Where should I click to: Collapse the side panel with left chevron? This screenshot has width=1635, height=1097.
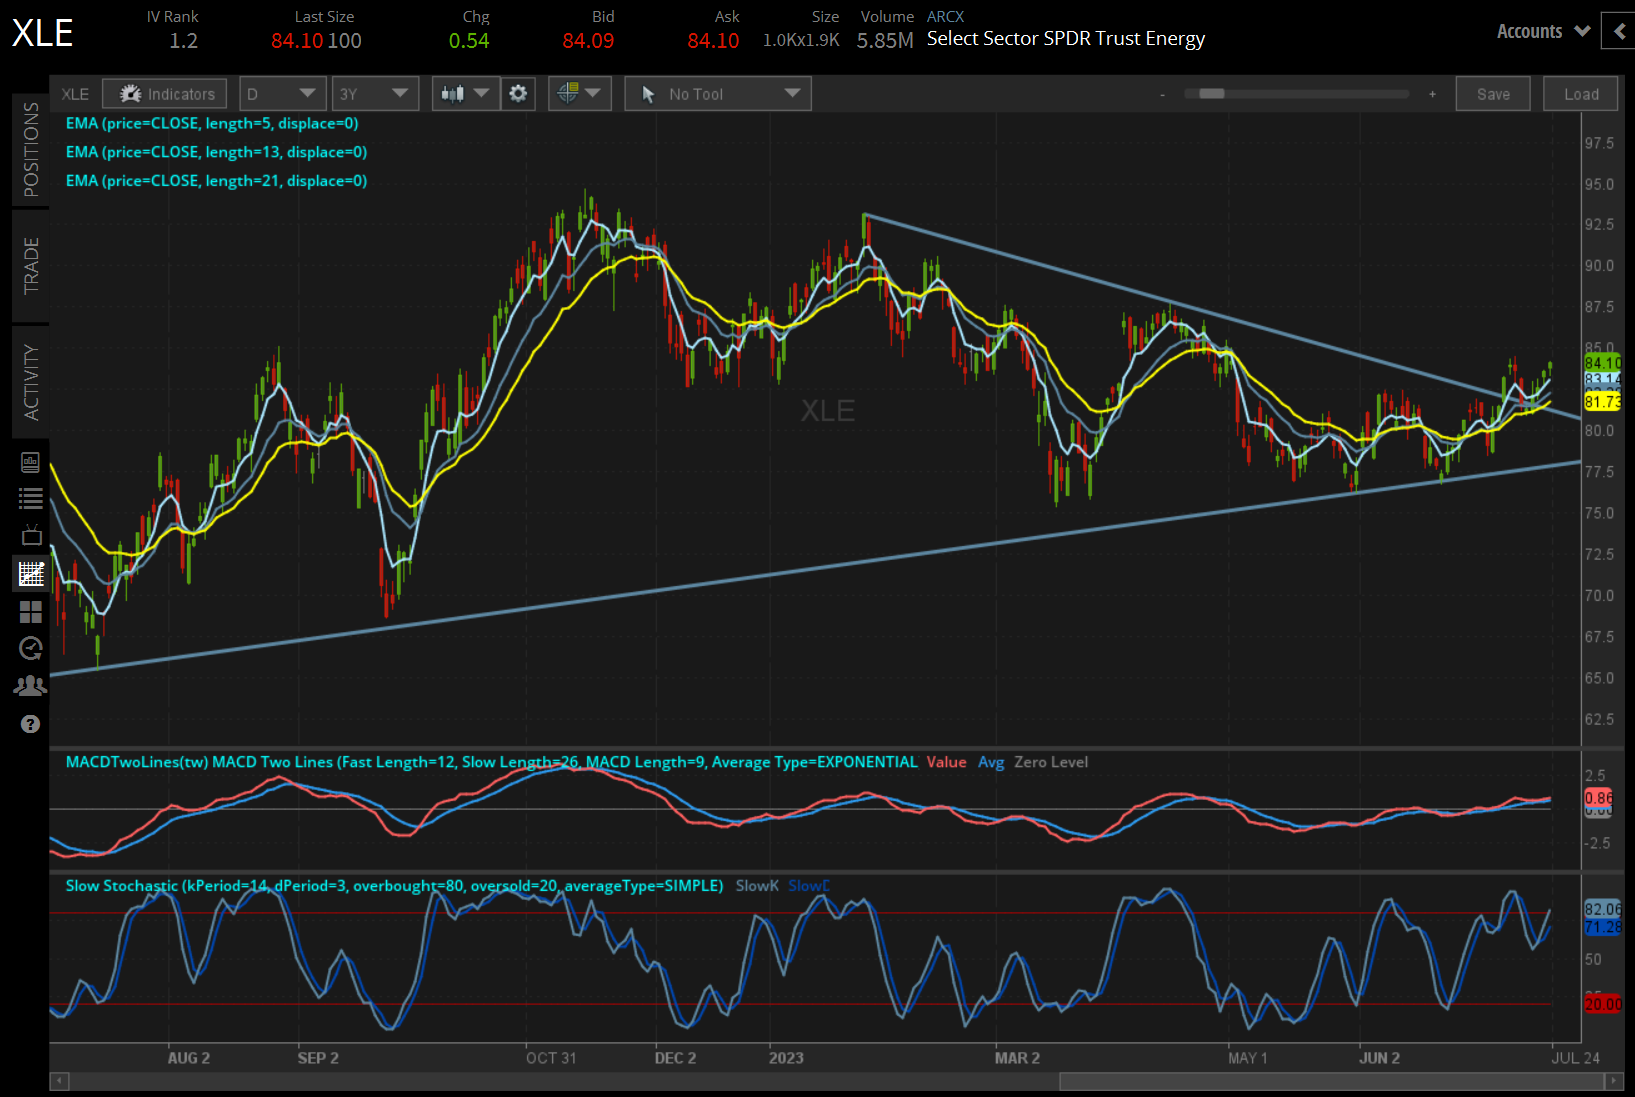(1619, 31)
